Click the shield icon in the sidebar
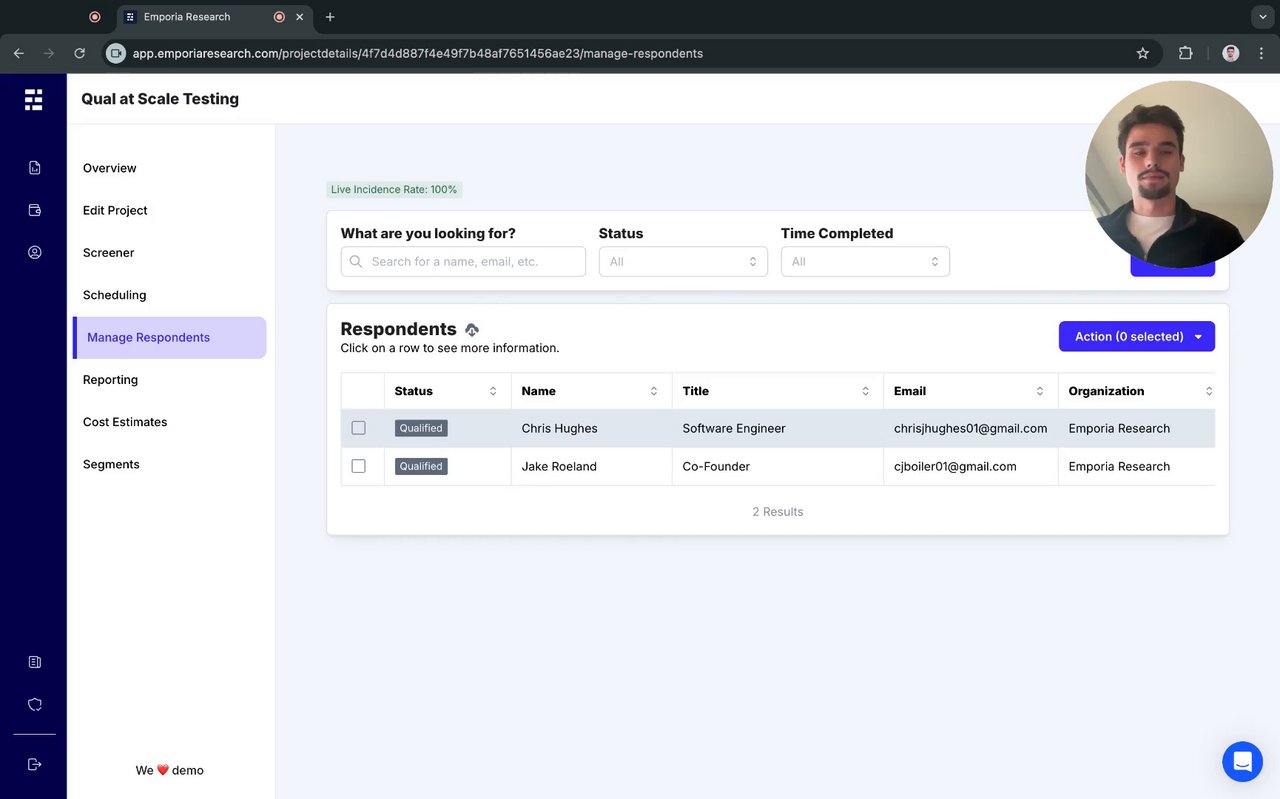This screenshot has height=799, width=1280. click(35, 704)
